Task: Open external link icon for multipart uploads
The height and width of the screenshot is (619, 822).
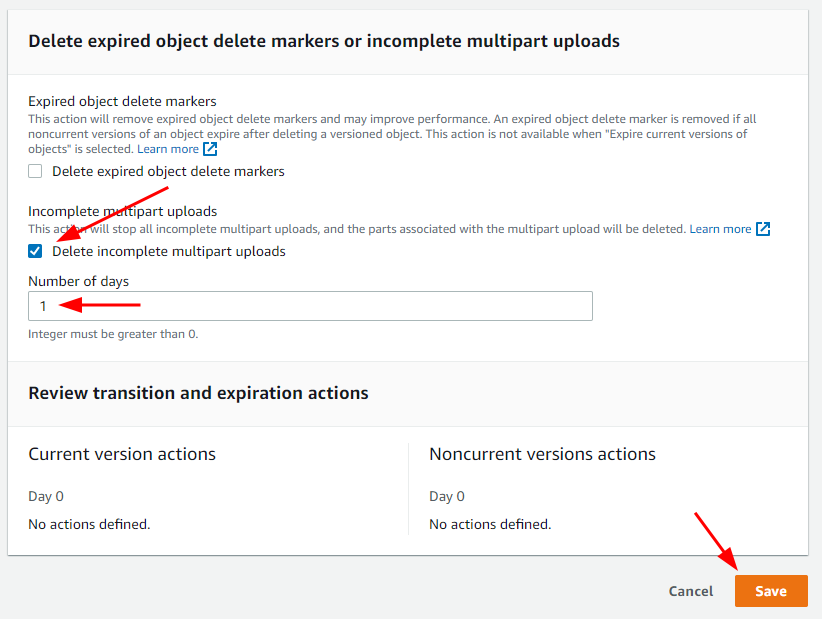Action: point(763,229)
